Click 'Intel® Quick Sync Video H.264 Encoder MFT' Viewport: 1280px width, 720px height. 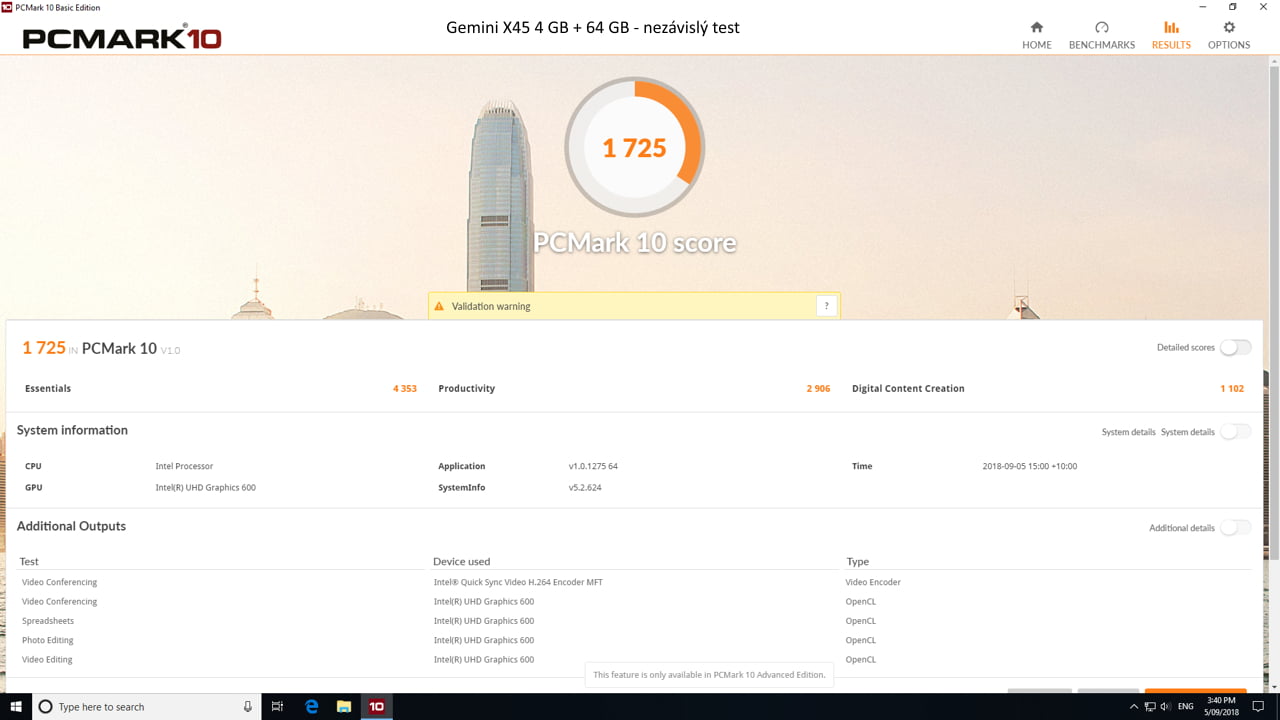click(x=518, y=582)
